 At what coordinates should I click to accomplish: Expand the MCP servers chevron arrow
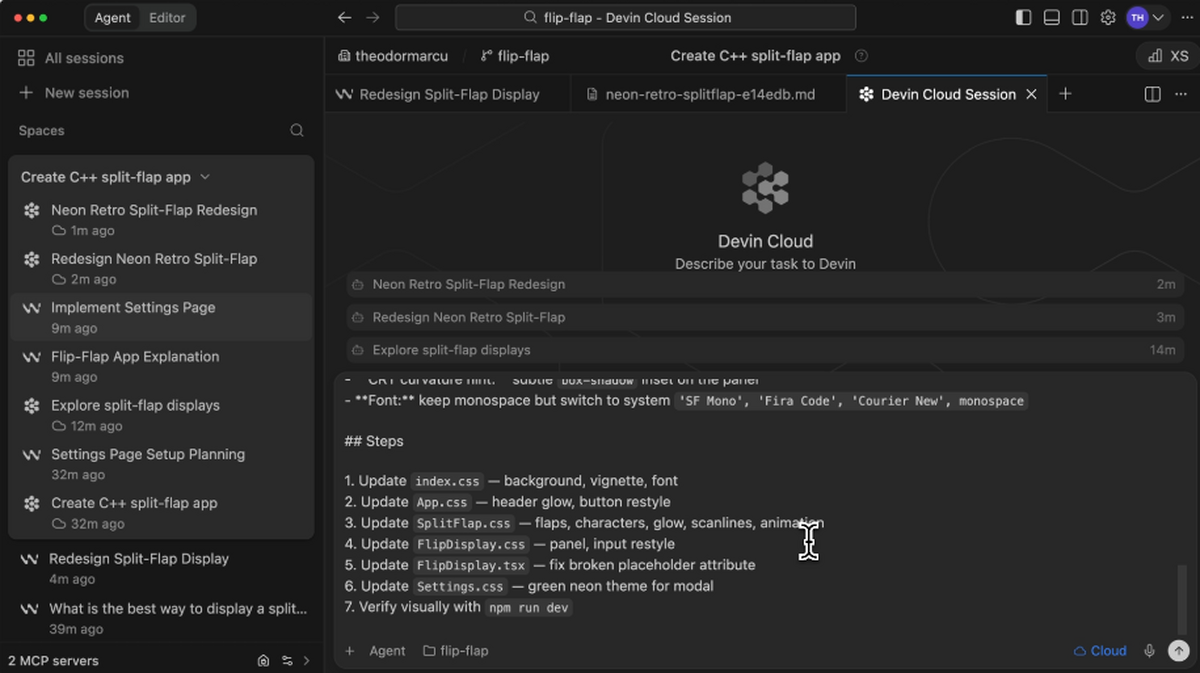pyautogui.click(x=307, y=661)
